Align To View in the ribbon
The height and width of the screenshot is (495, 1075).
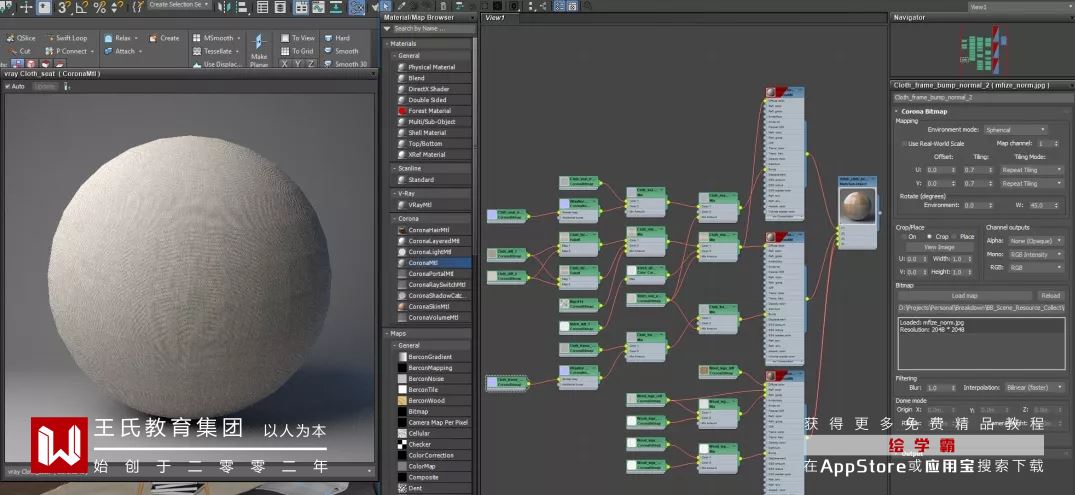coord(298,38)
